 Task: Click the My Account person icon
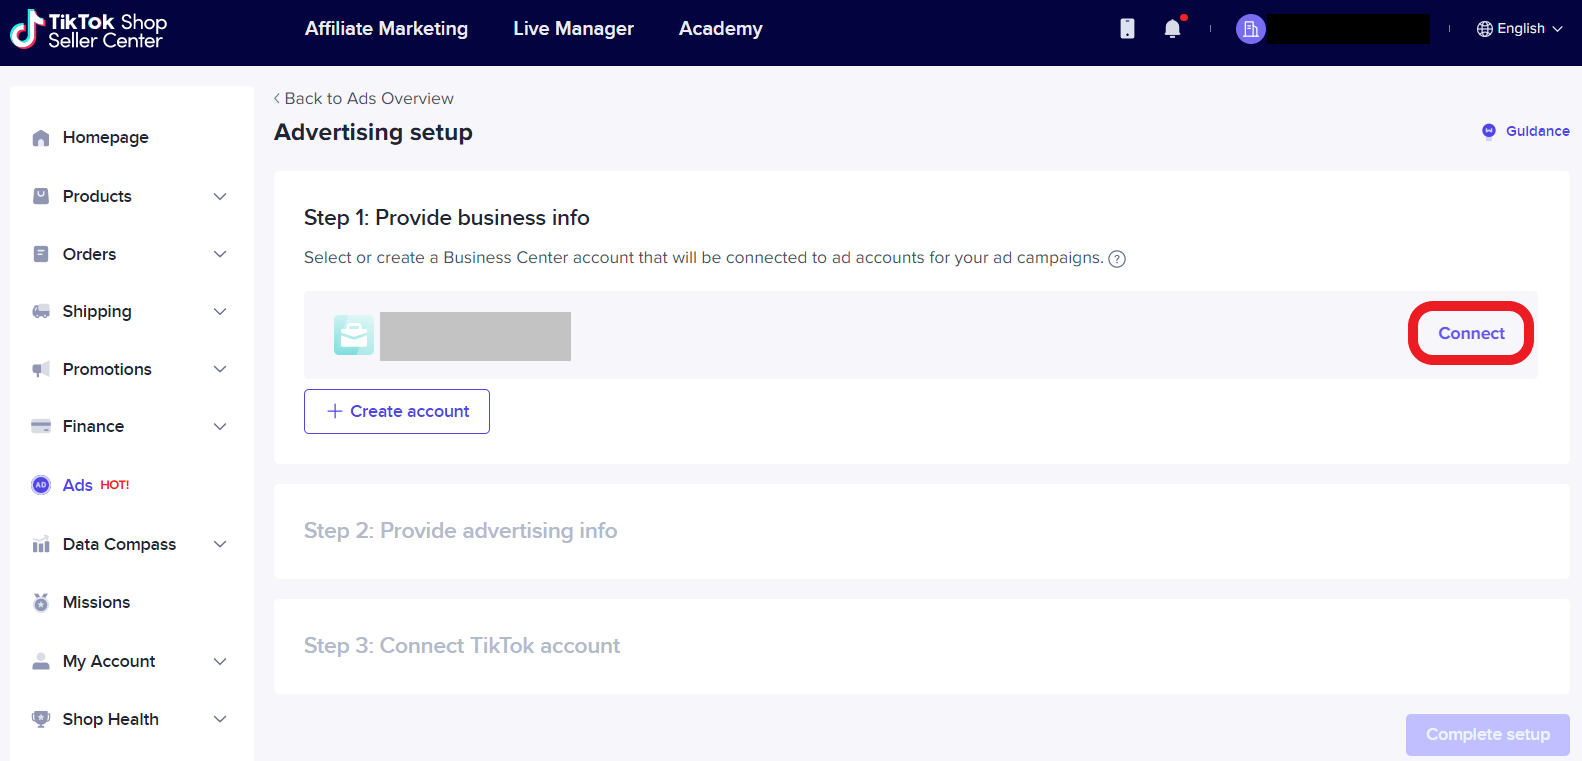pos(41,661)
